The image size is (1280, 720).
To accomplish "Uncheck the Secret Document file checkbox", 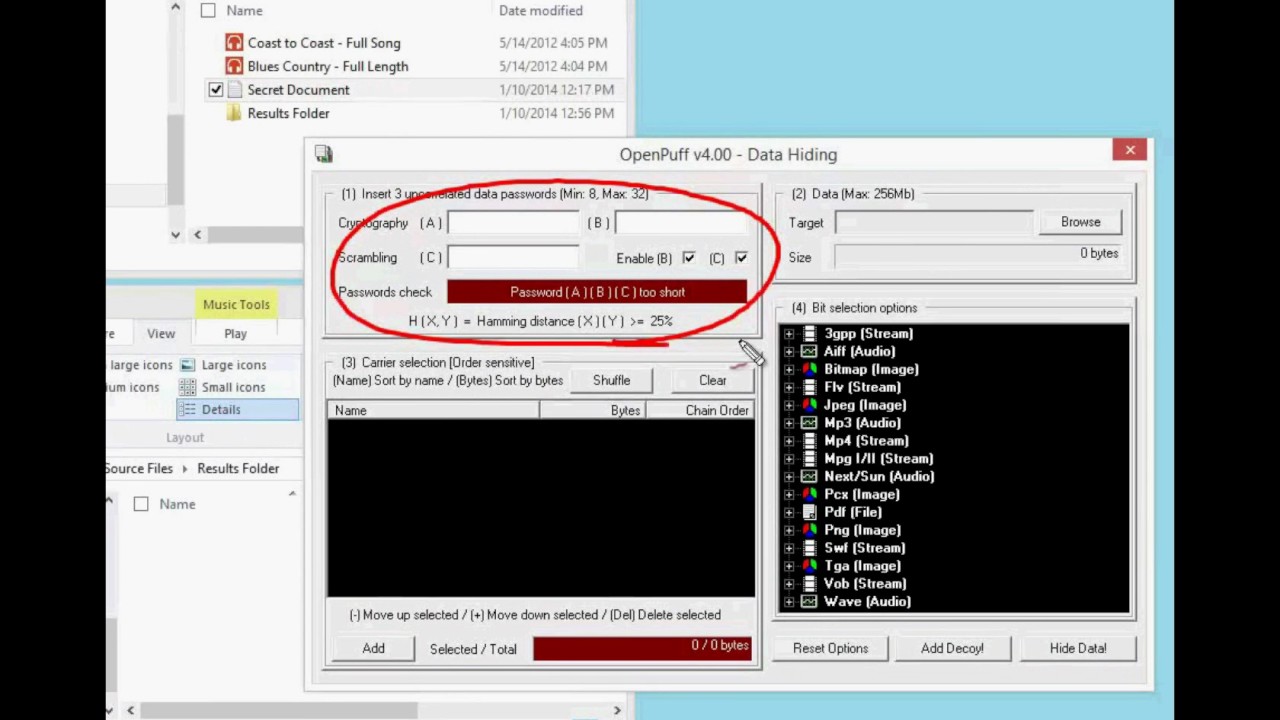I will (x=216, y=90).
